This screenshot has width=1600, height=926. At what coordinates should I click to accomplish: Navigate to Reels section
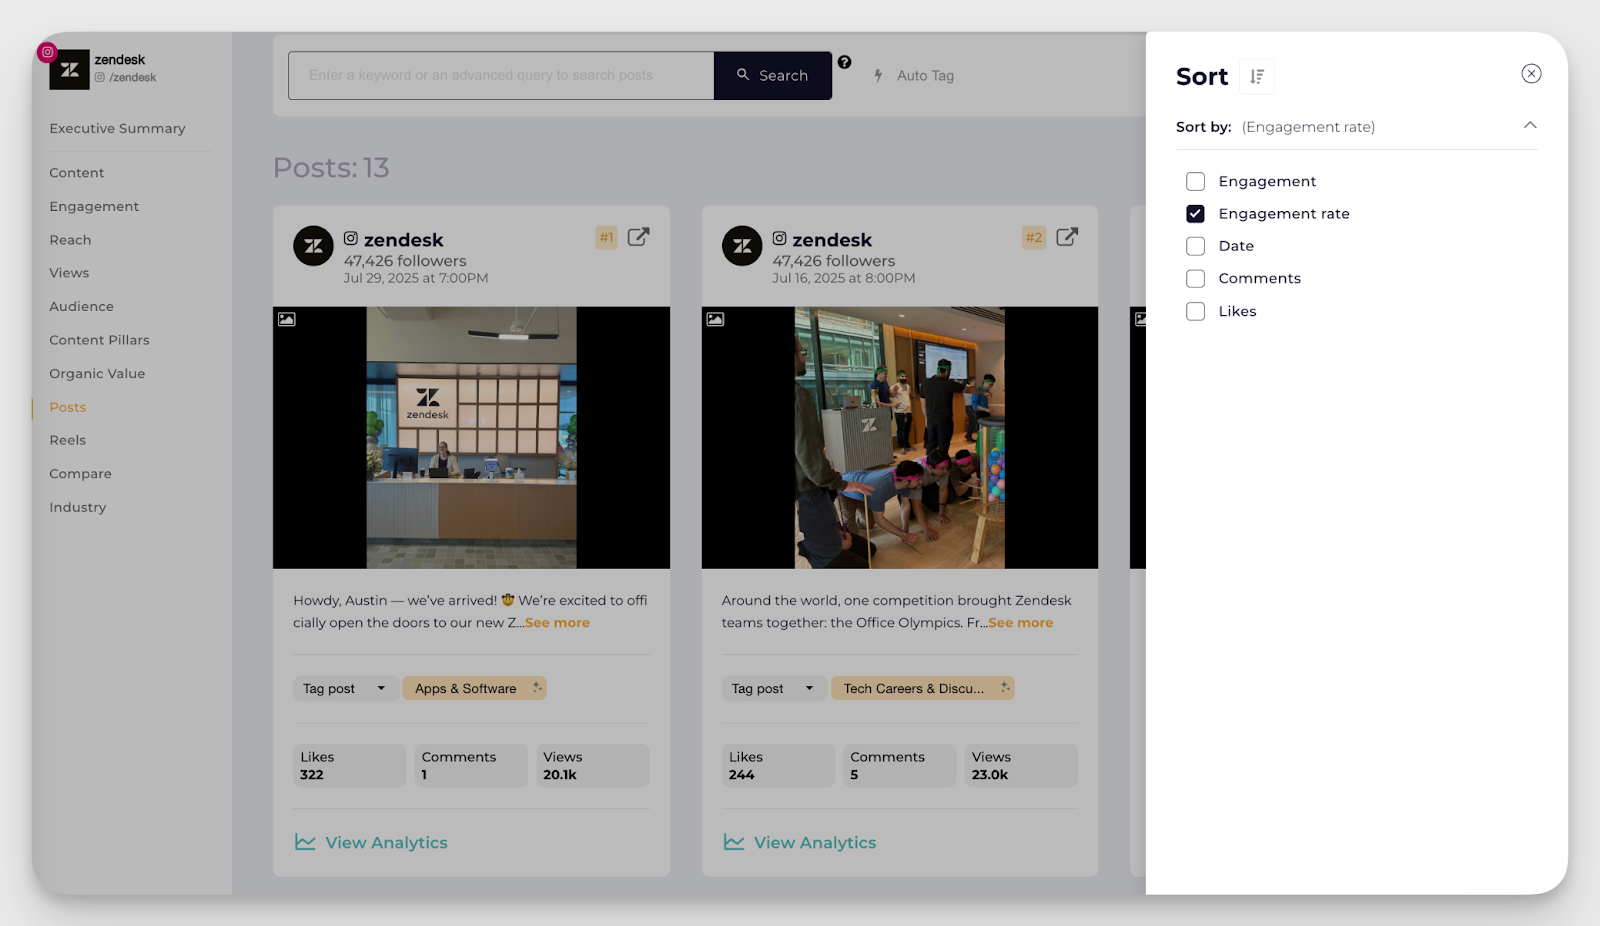(x=67, y=440)
